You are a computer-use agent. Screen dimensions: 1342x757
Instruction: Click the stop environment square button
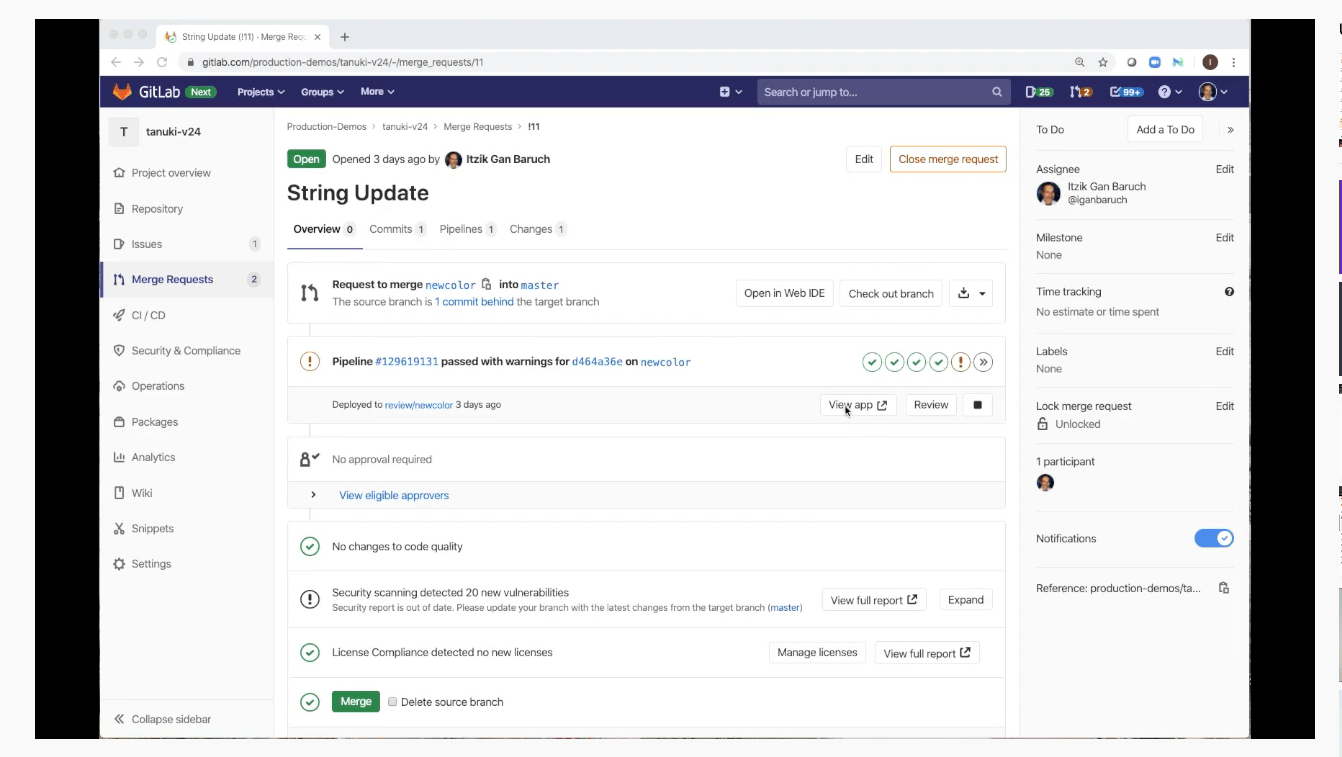[x=977, y=405]
